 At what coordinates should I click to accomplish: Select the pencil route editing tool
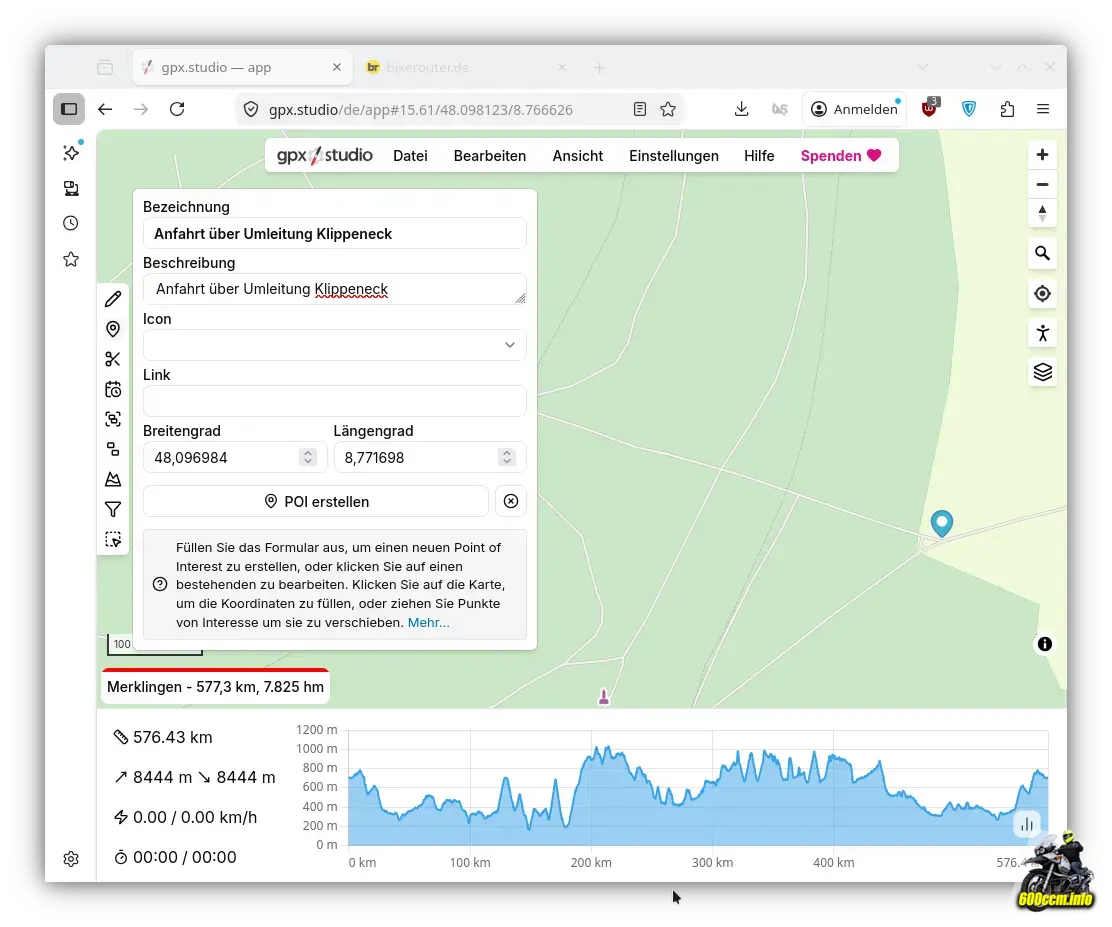113,299
